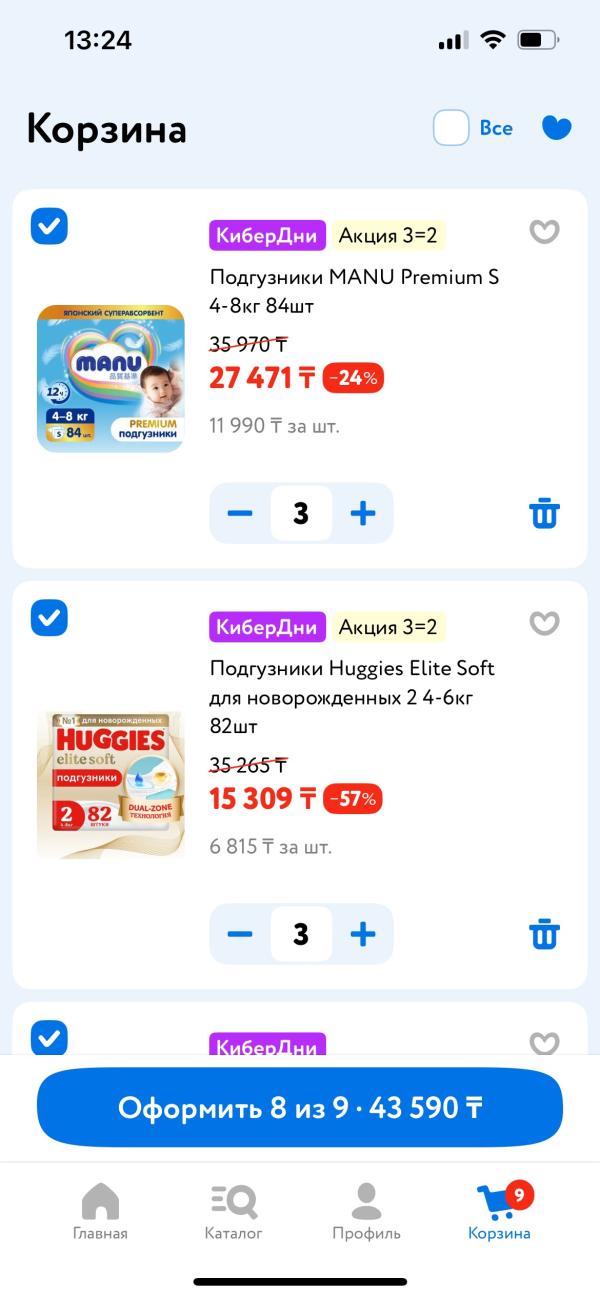The width and height of the screenshot is (600, 1297).
Task: Uncheck the third cart item checkbox
Action: (49, 1037)
